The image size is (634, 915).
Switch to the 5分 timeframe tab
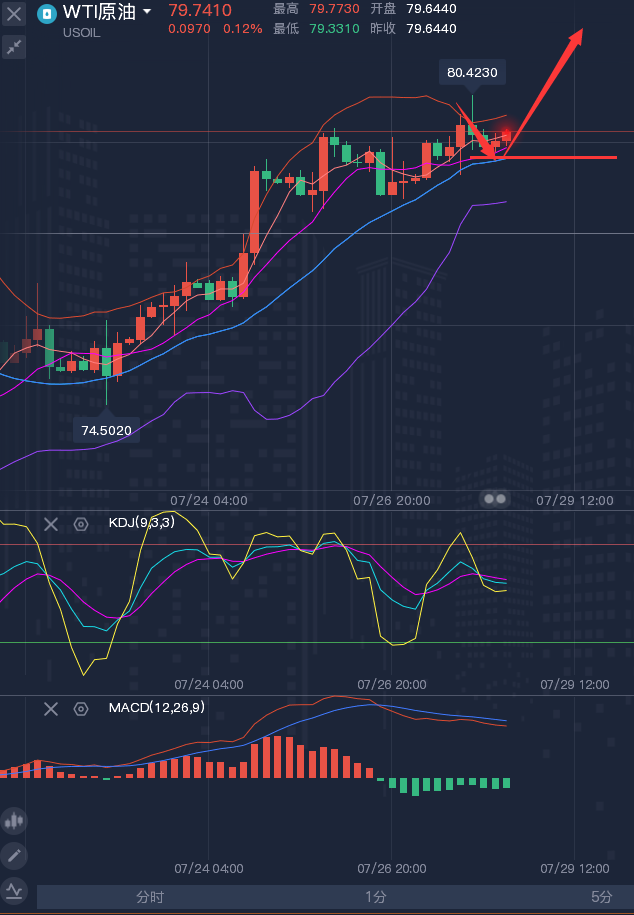pyautogui.click(x=601, y=897)
